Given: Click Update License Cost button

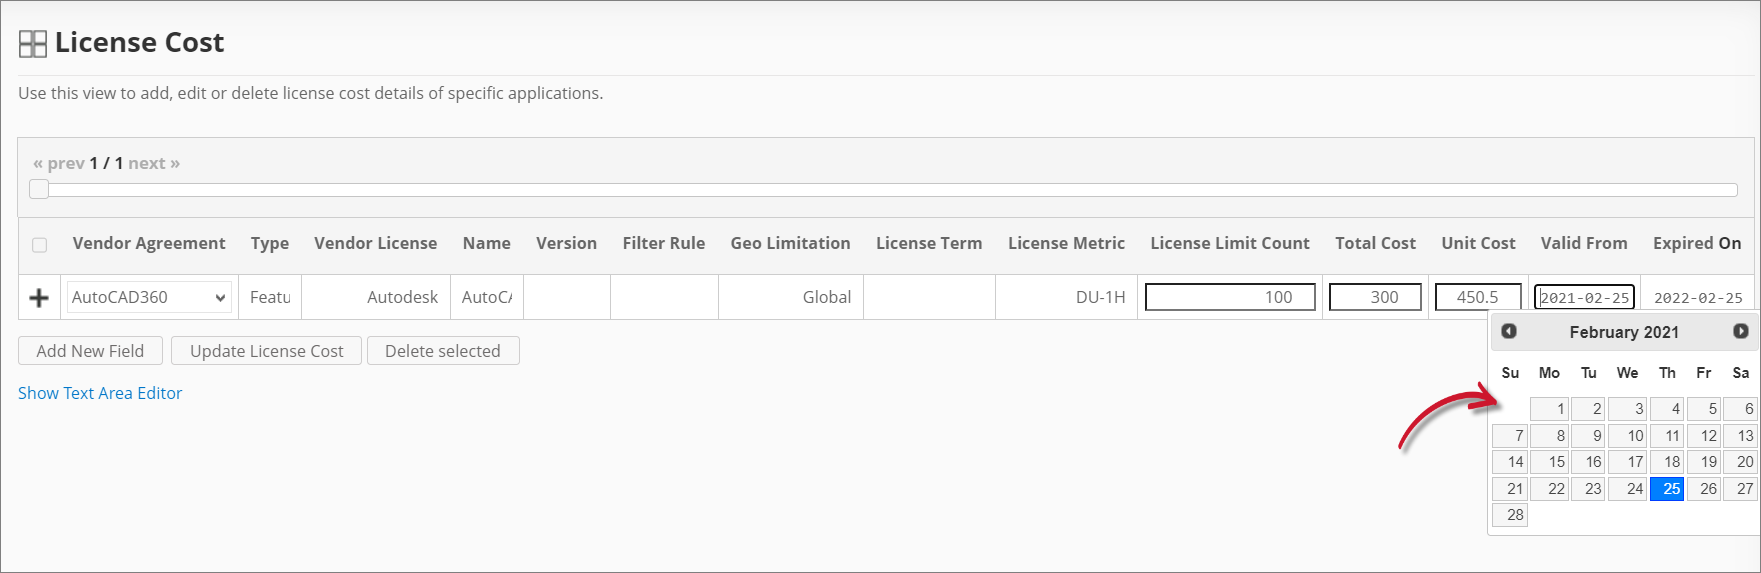Looking at the screenshot, I should [266, 351].
